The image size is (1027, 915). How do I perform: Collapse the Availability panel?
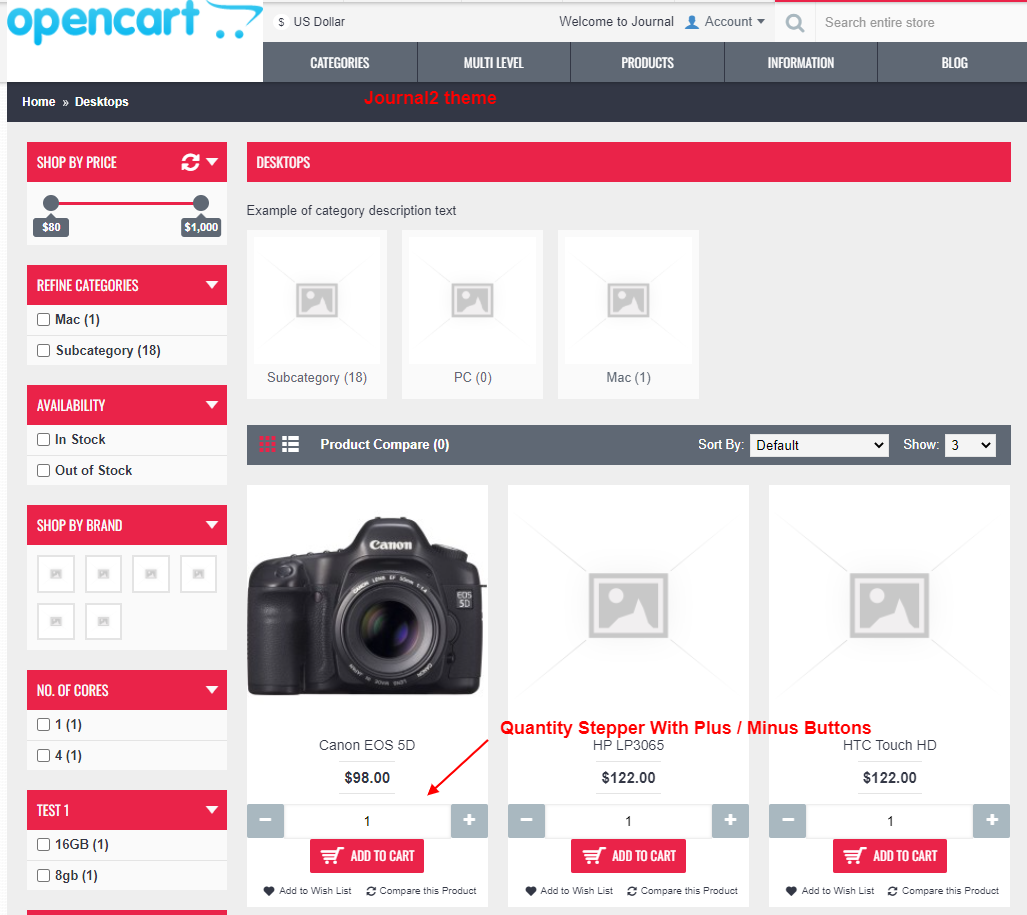[x=212, y=405]
